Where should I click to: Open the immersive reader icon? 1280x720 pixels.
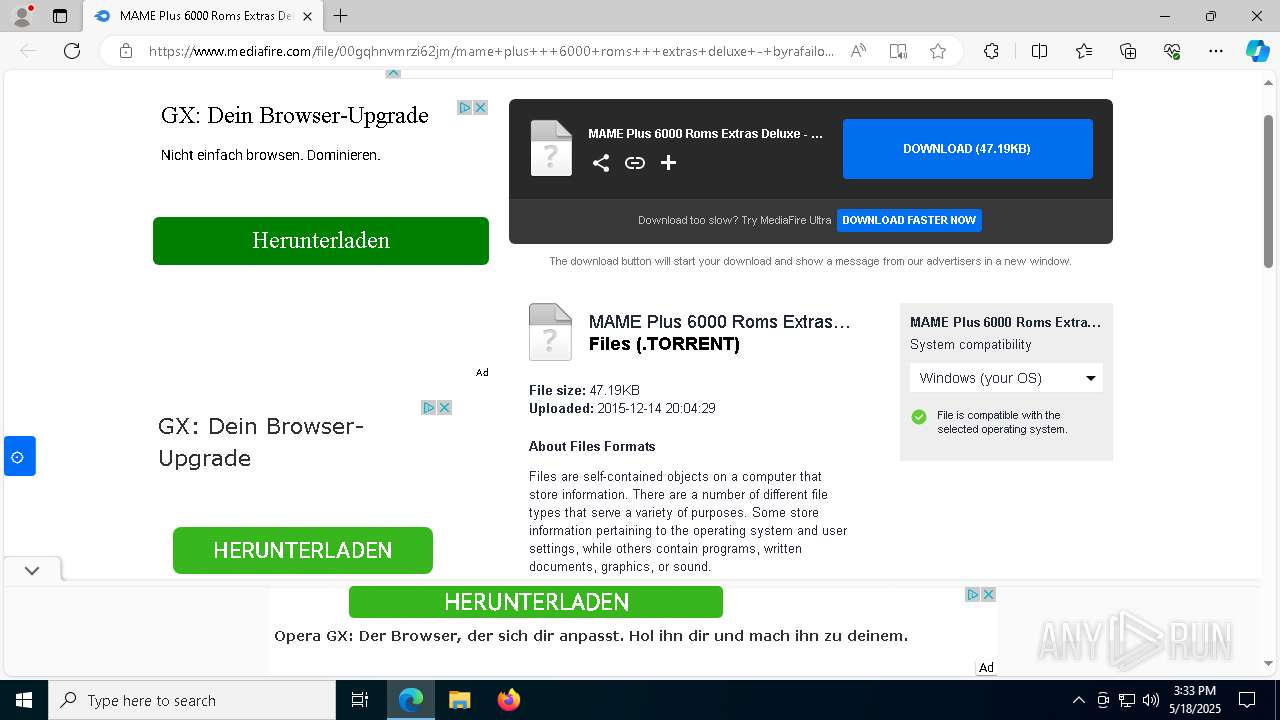pyautogui.click(x=898, y=51)
